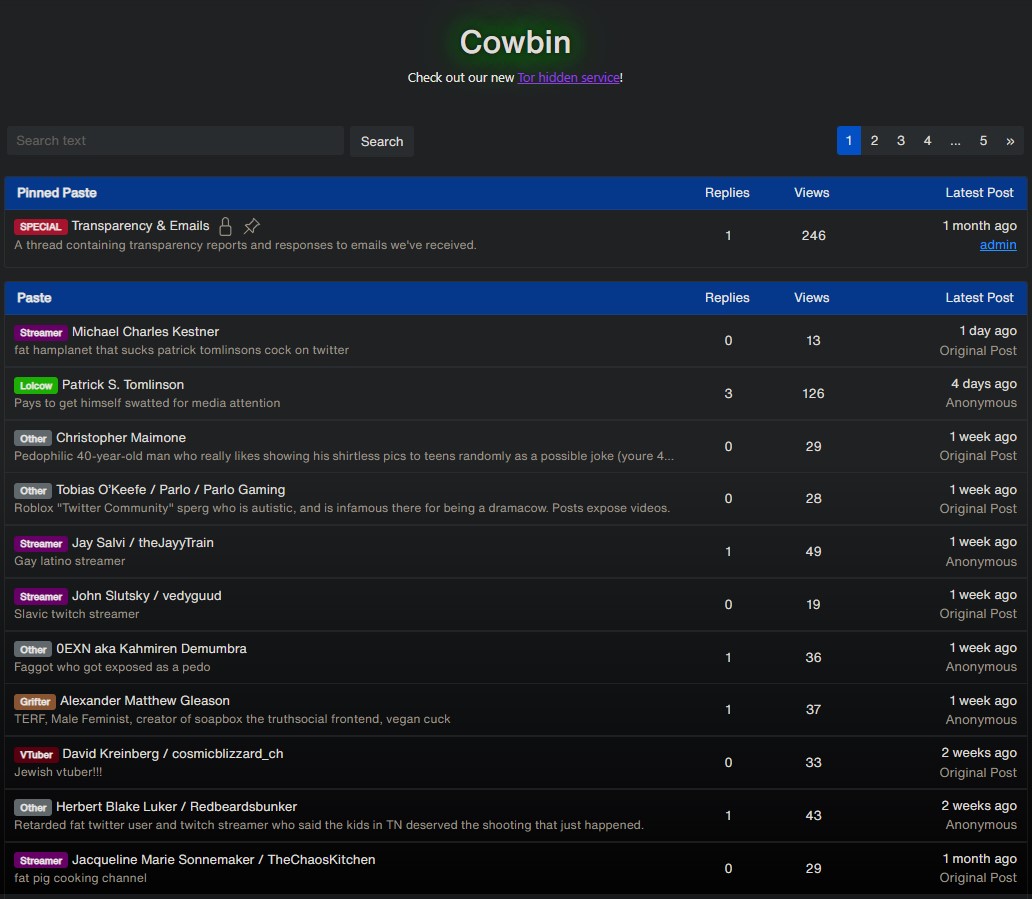The width and height of the screenshot is (1032, 899).
Task: Click the admin user link
Action: click(997, 245)
